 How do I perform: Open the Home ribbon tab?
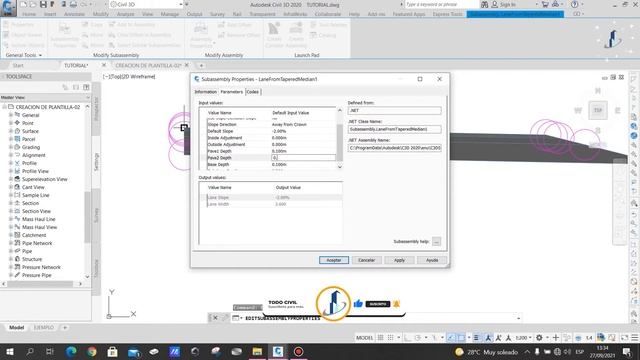pyautogui.click(x=29, y=14)
